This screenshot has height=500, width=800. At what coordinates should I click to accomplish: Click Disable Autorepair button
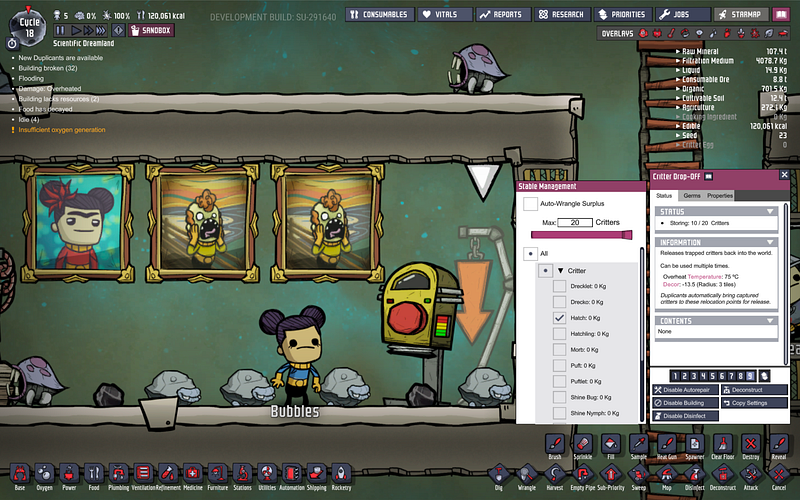click(x=685, y=390)
